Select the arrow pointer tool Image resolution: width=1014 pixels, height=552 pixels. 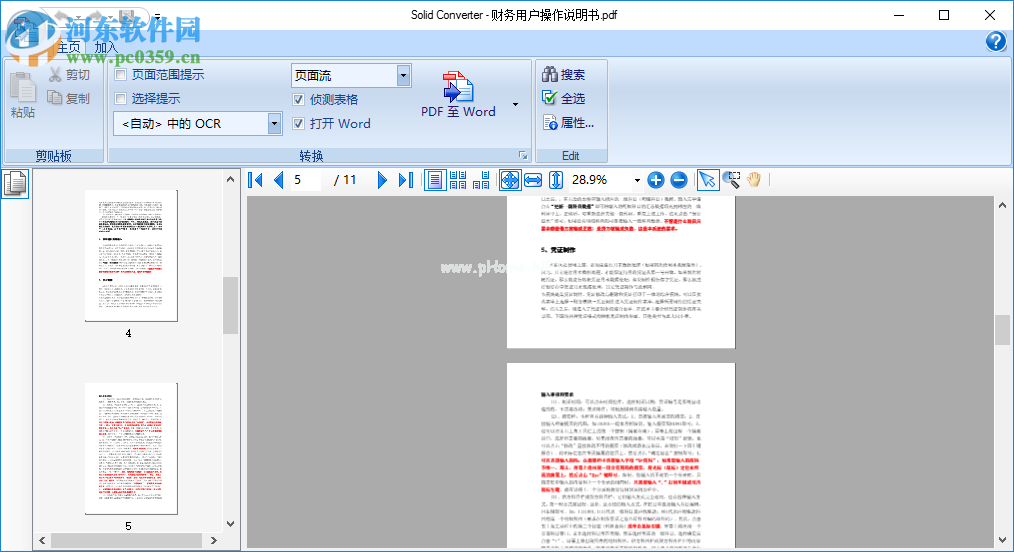[707, 180]
